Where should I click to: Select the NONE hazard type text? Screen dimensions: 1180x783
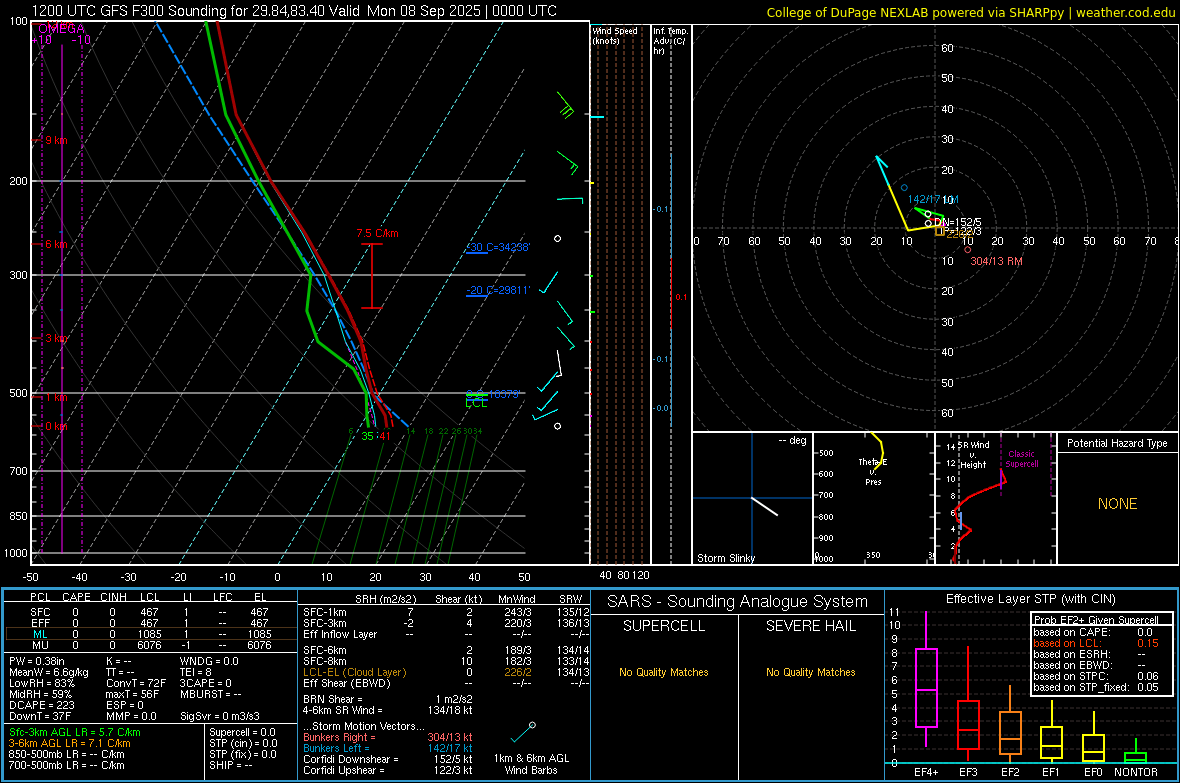click(1118, 504)
